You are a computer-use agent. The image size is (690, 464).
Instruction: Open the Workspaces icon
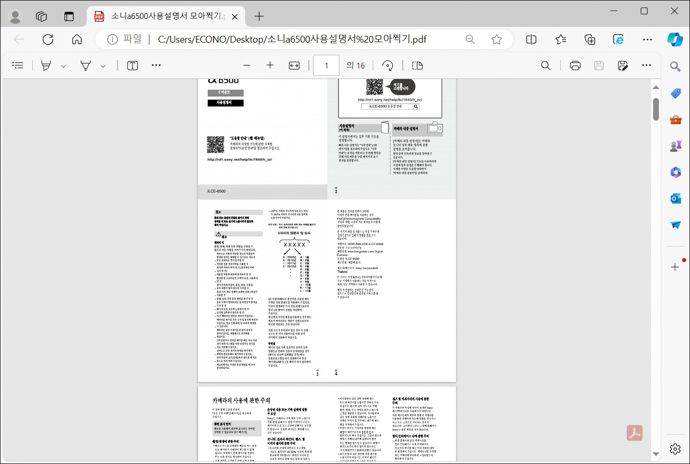[x=41, y=17]
